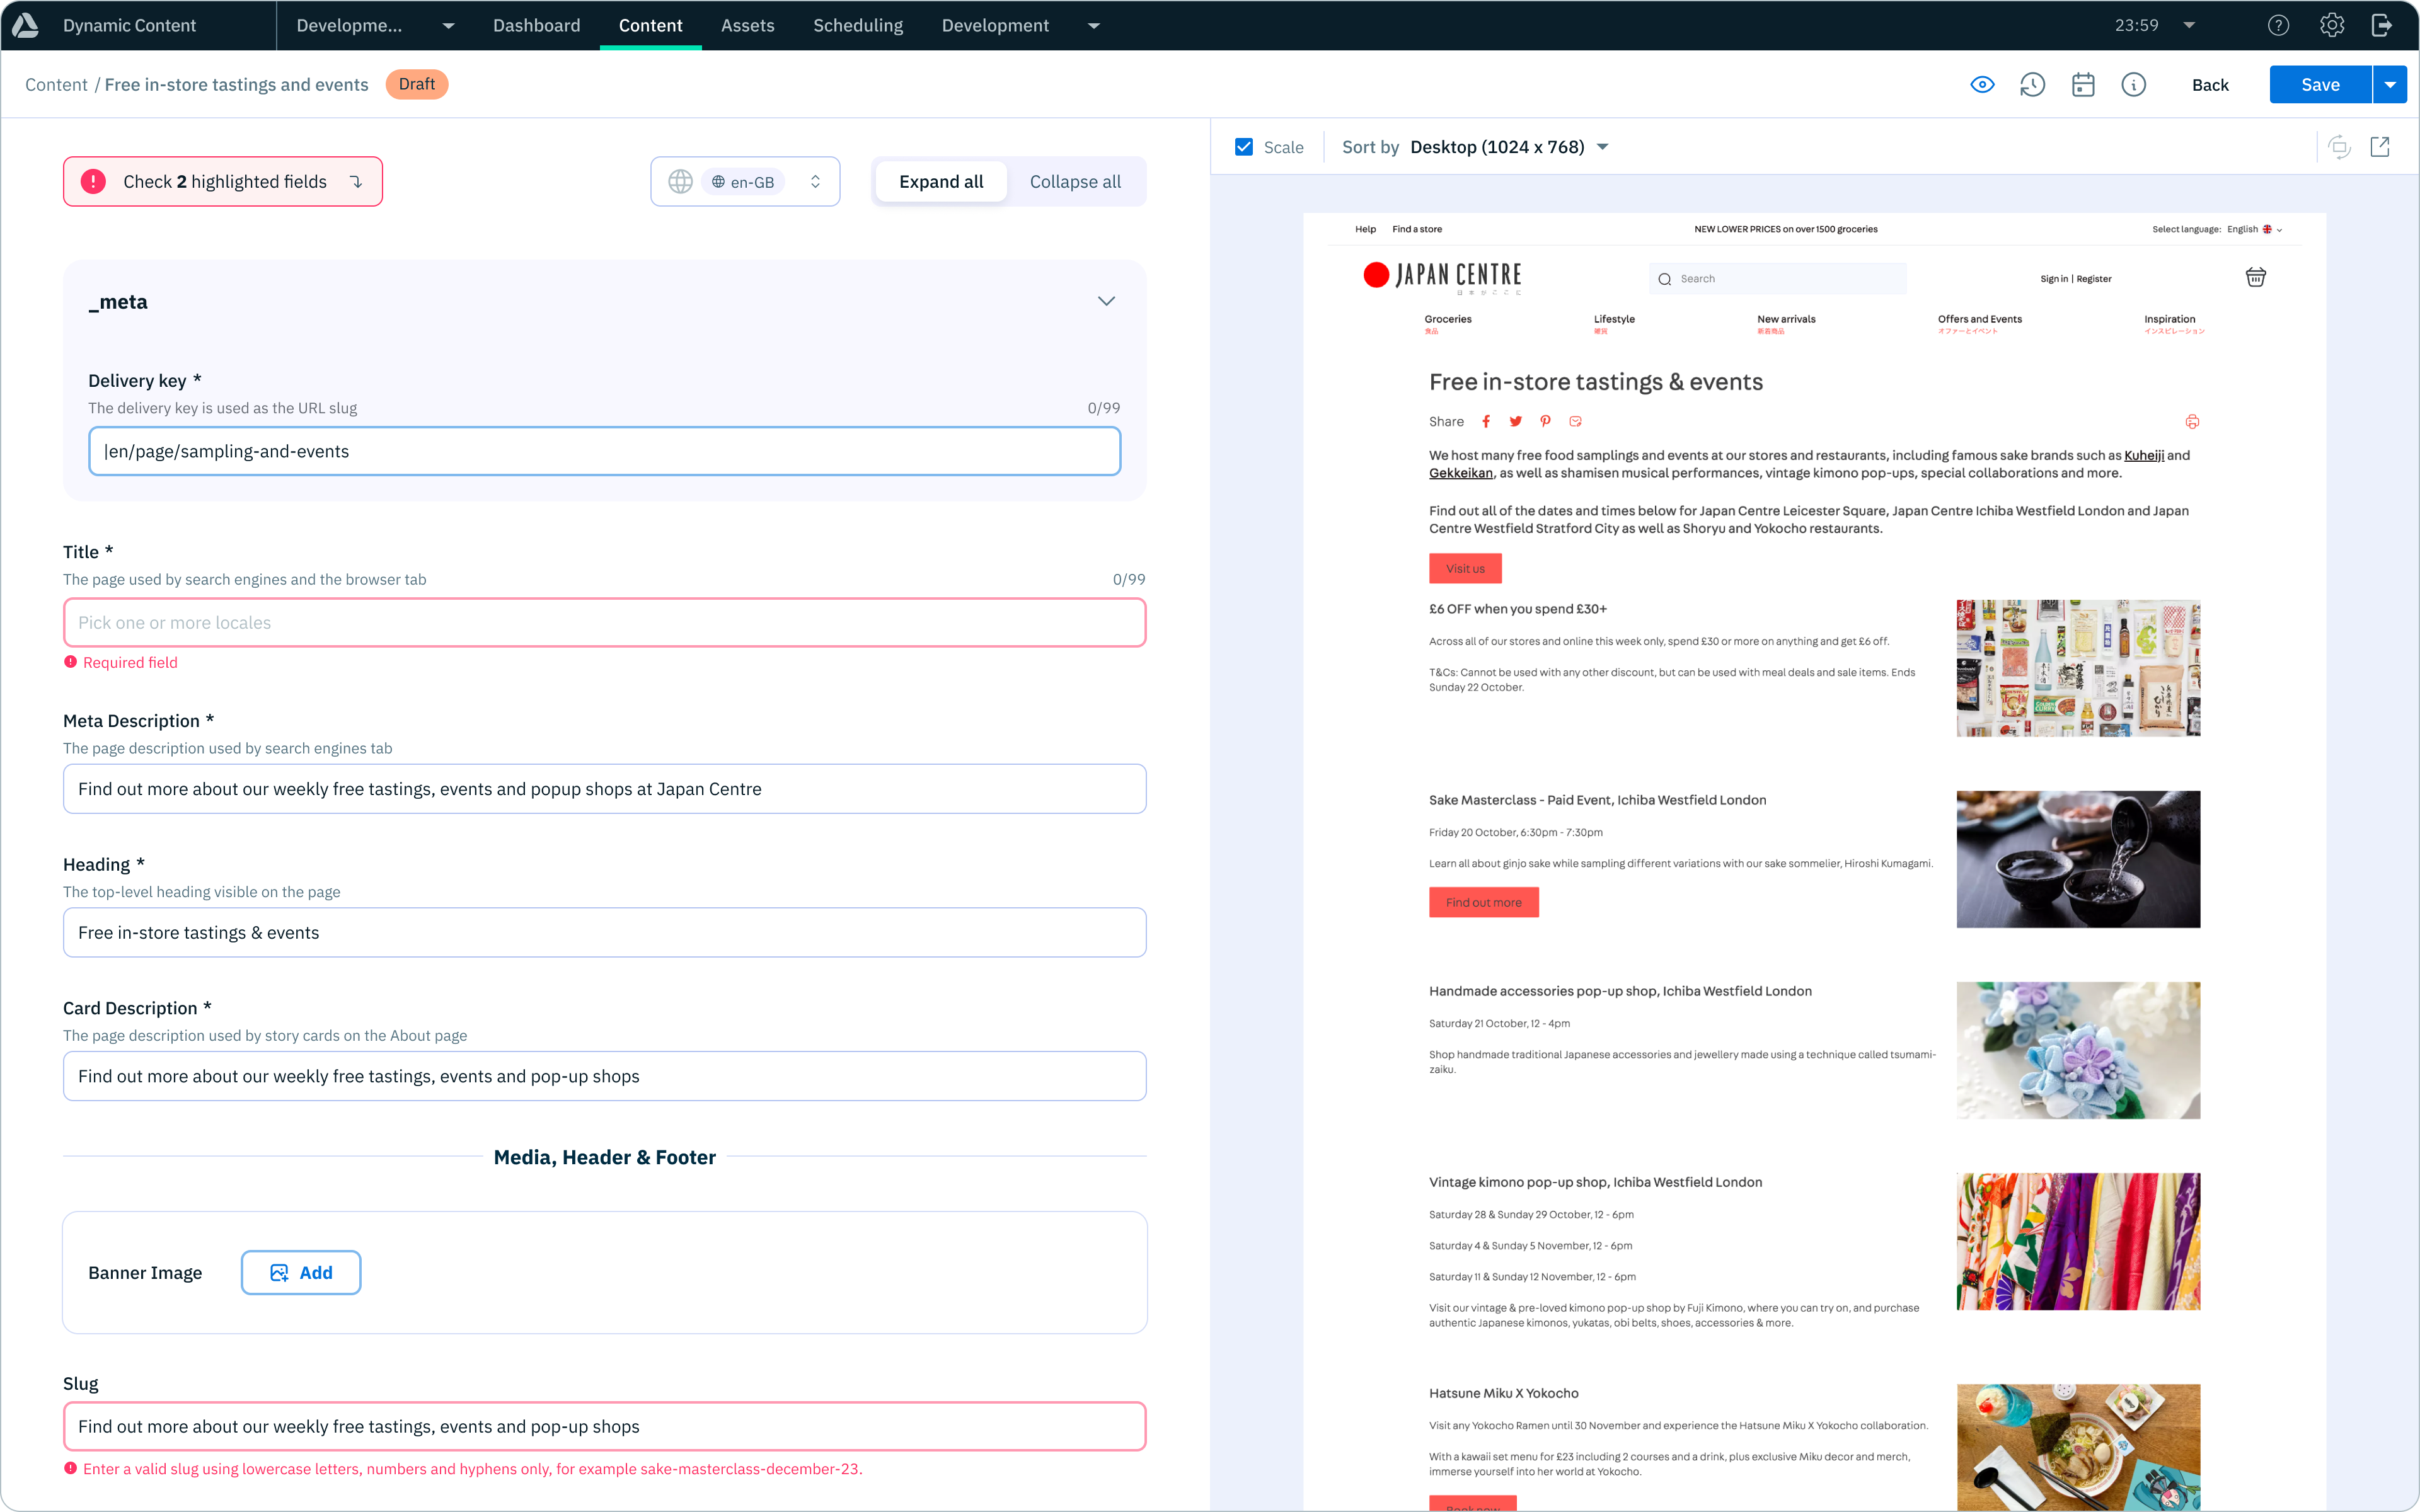2420x1512 pixels.
Task: Click Groceries in preview navigation
Action: click(1448, 319)
